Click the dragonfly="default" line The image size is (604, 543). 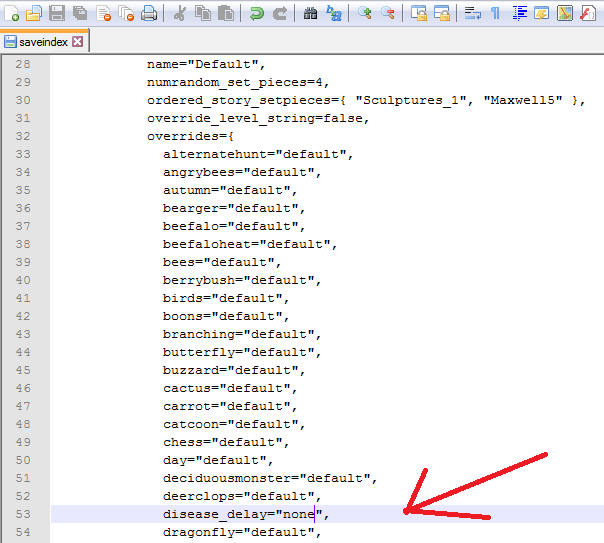[x=242, y=532]
